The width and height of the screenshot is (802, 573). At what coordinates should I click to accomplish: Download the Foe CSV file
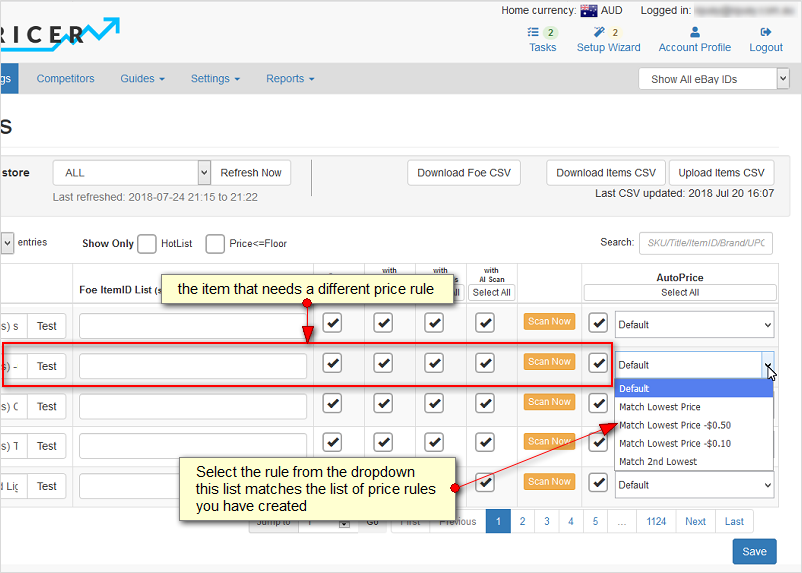coord(464,173)
